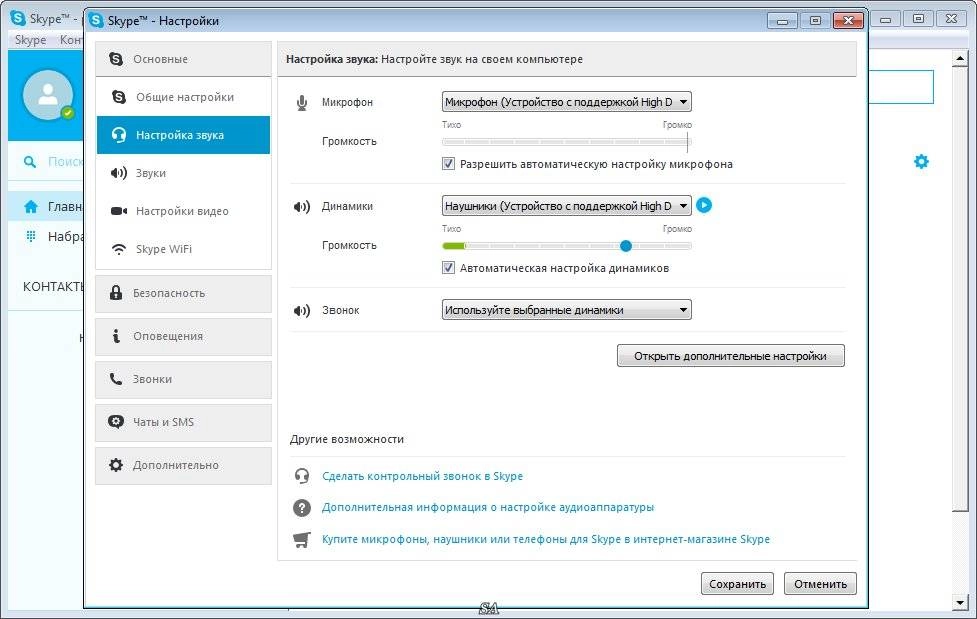The height and width of the screenshot is (619, 977).
Task: Click the question mark help icon
Action: (302, 507)
